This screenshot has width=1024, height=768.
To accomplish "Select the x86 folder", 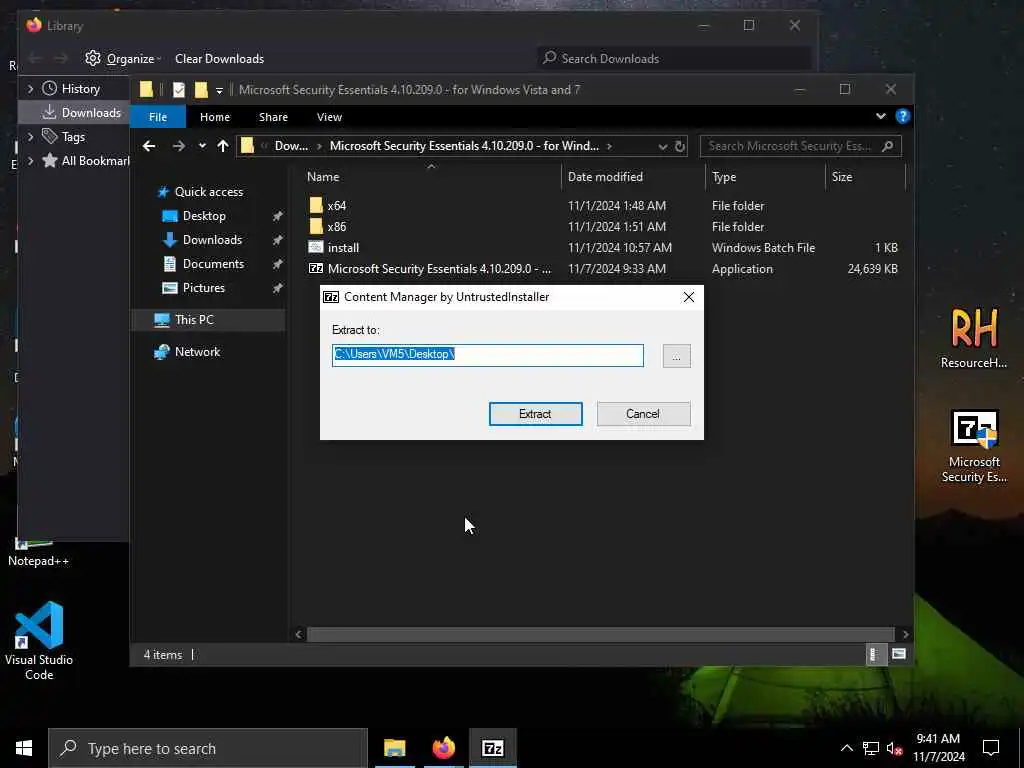I will [336, 227].
